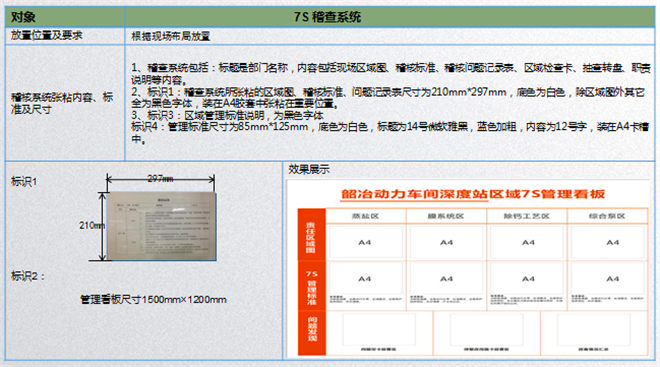660x367 pixels.
Task: Click the label "标识2："
Action: click(x=28, y=276)
